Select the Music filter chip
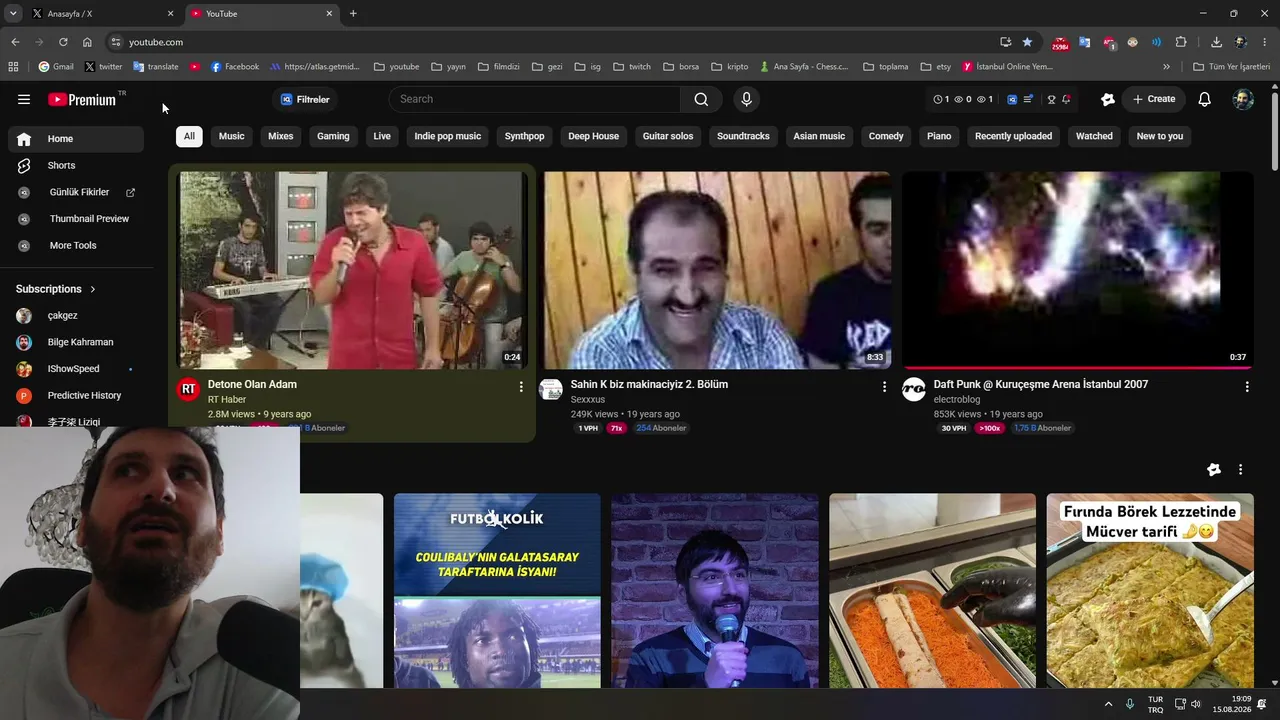The height and width of the screenshot is (720, 1280). point(232,136)
